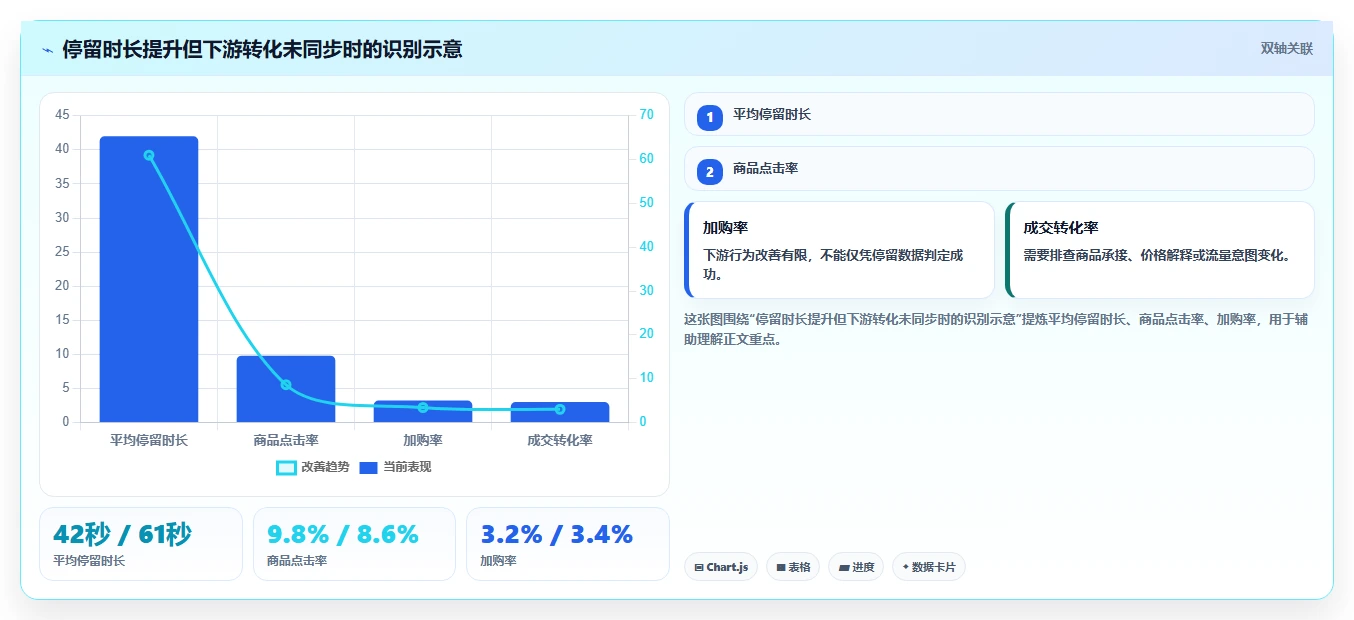Click trend line point on 成交转化率

pyautogui.click(x=560, y=409)
